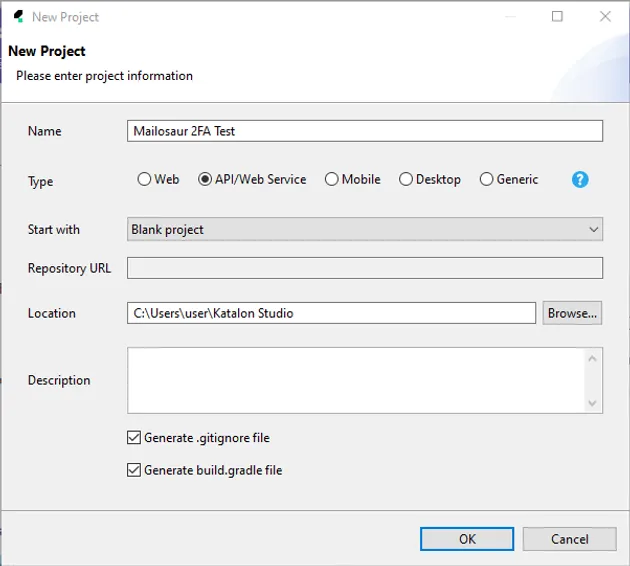Click the Description scrollbar up arrow
Image resolution: width=630 pixels, height=566 pixels.
[593, 358]
